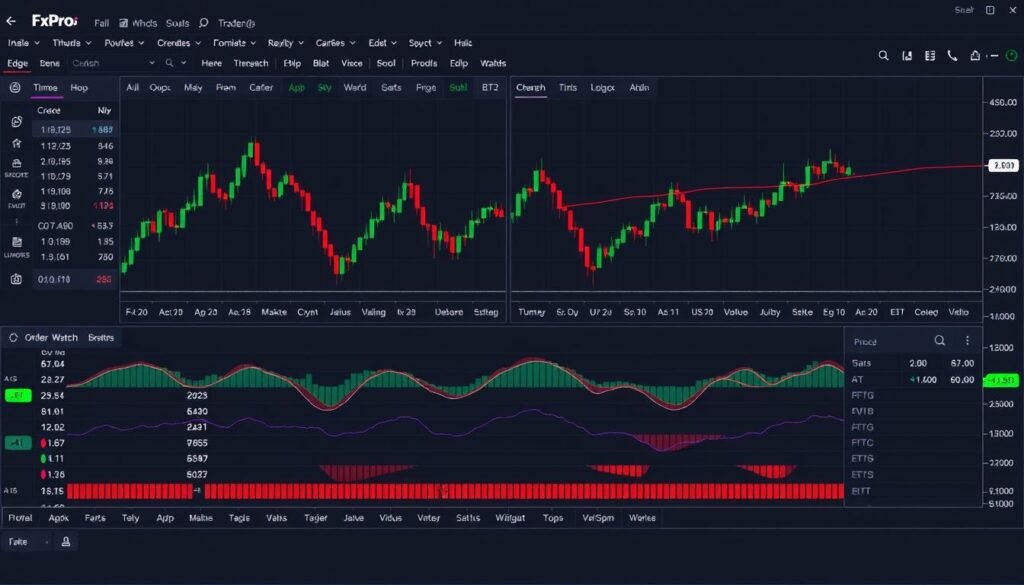
Task: Click the Here link in the top bar
Action: (212, 63)
